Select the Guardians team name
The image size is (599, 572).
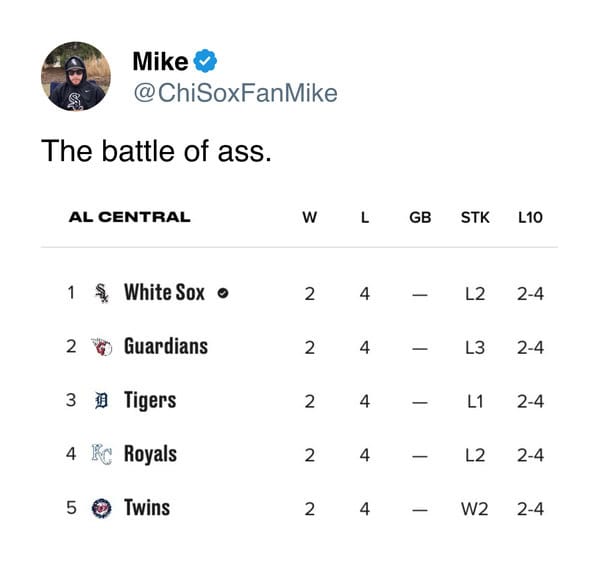(166, 346)
